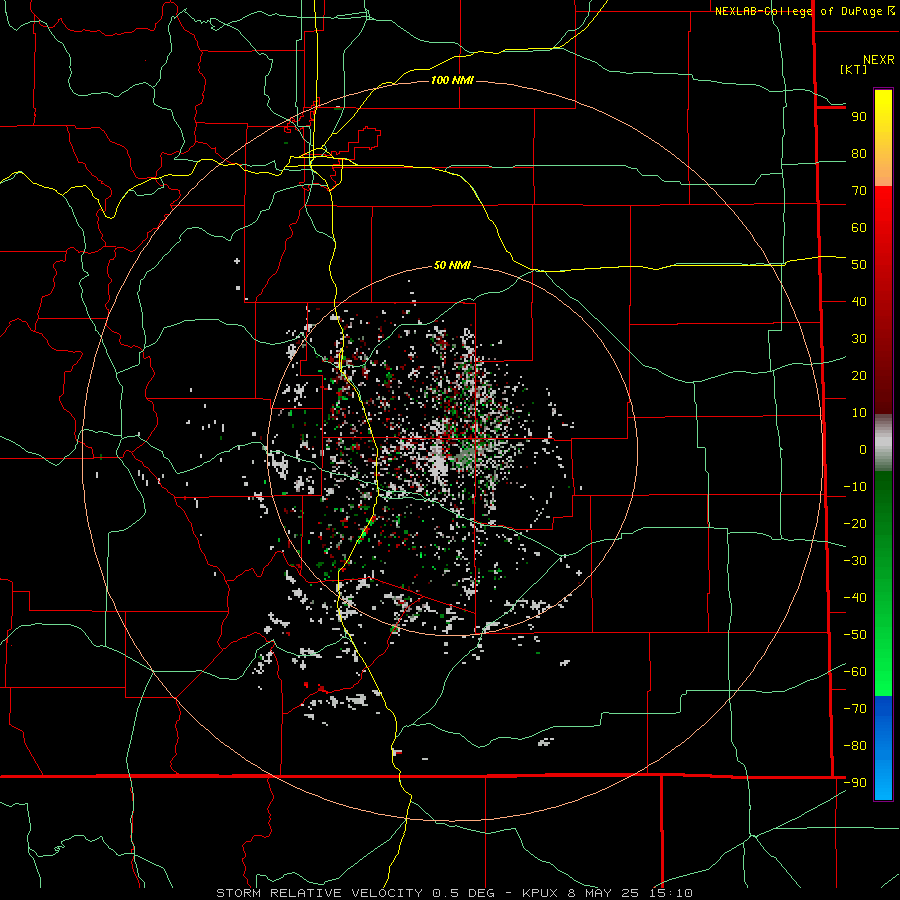Click the 70 value on velocity scale

pyautogui.click(x=859, y=191)
